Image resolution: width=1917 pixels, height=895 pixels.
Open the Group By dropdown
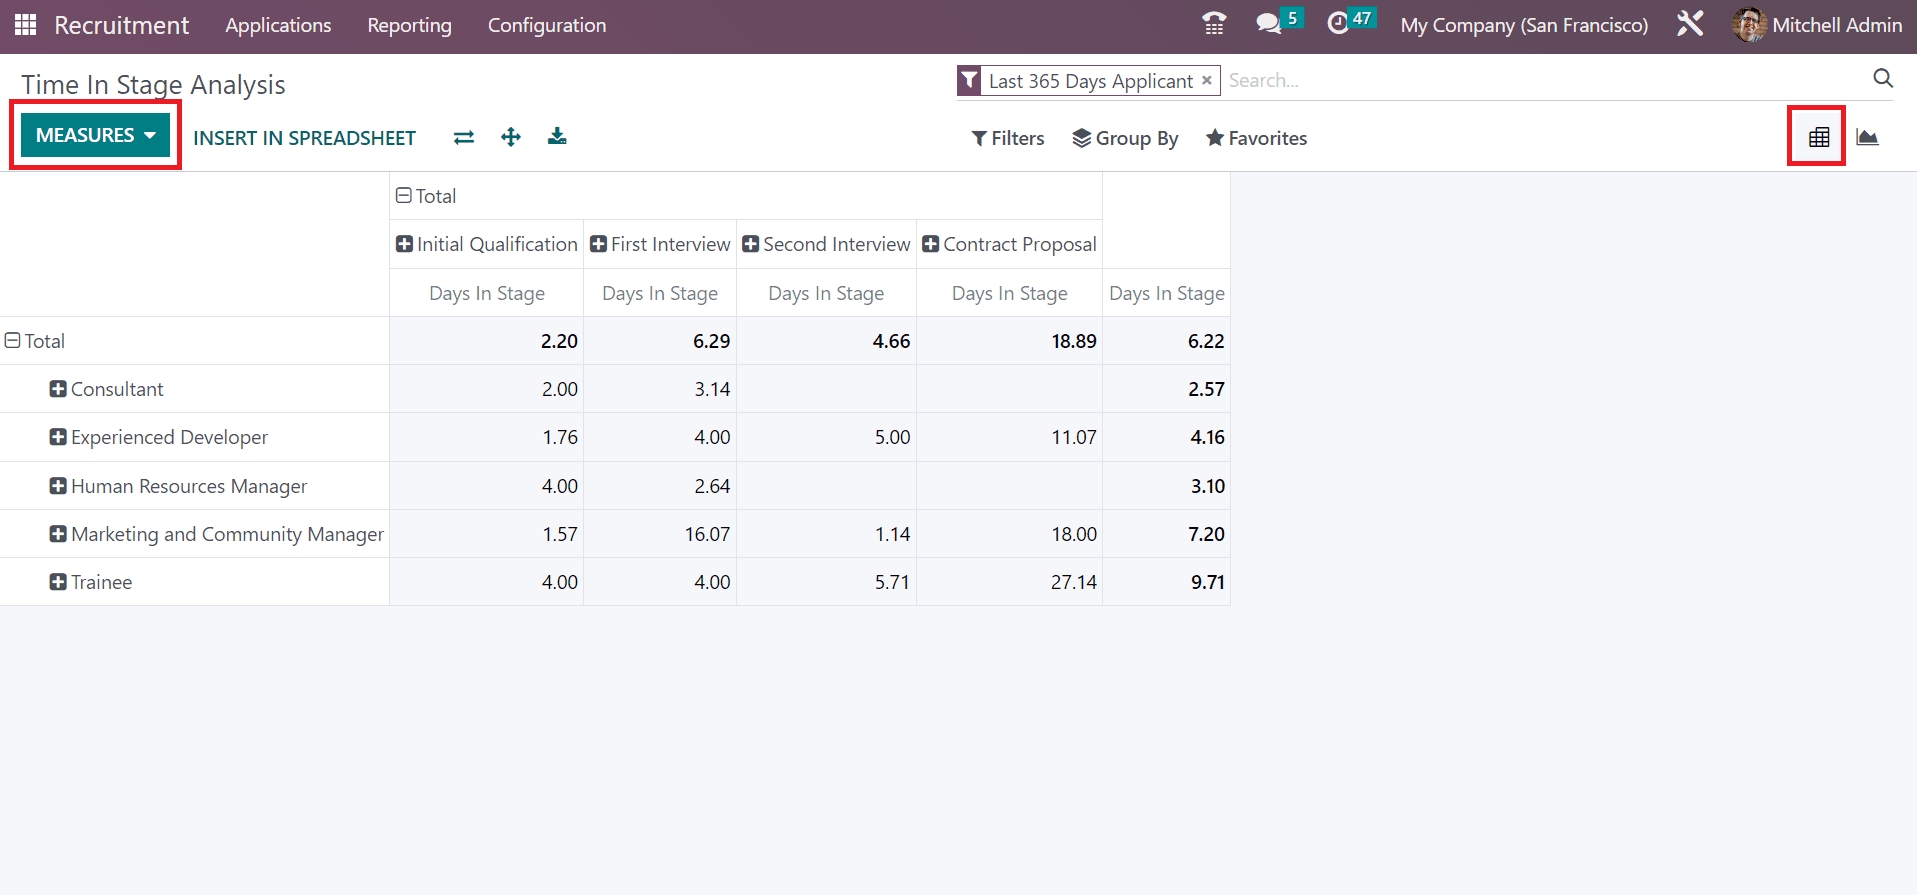click(x=1125, y=138)
